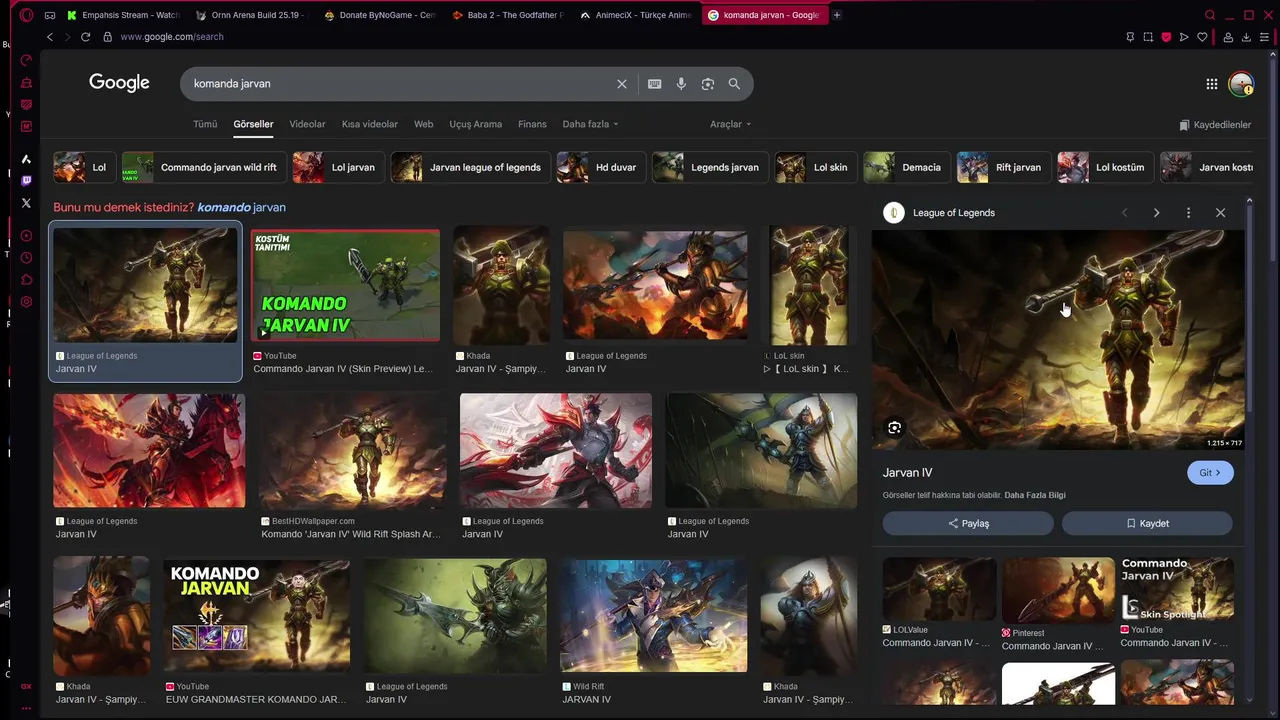Switch to Ornn Arena Build browser tab

[251, 15]
